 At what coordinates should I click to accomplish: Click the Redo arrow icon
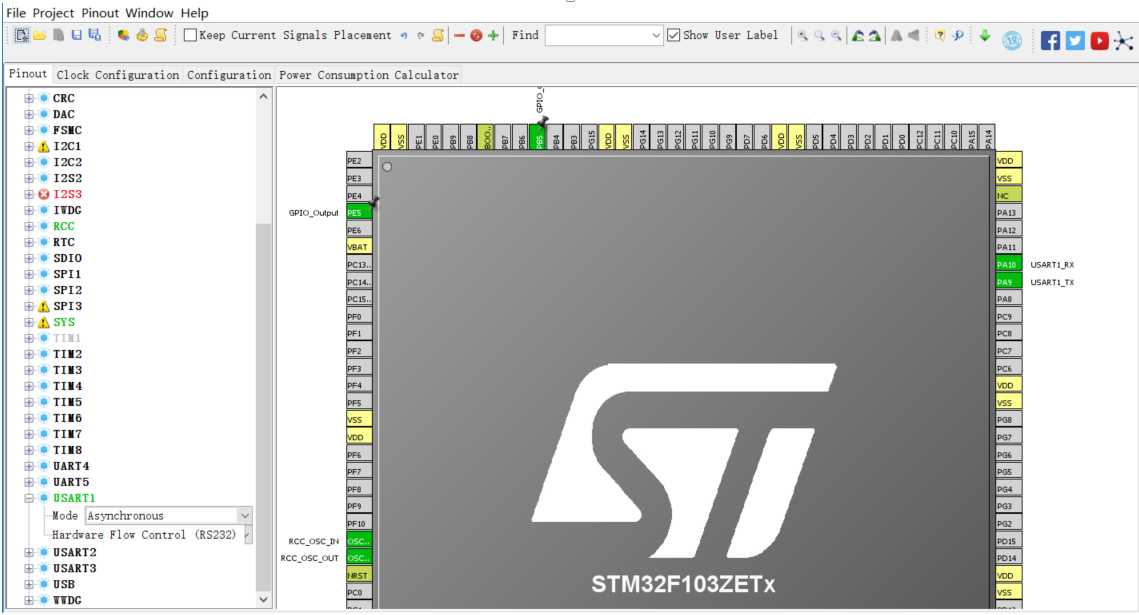tap(420, 35)
